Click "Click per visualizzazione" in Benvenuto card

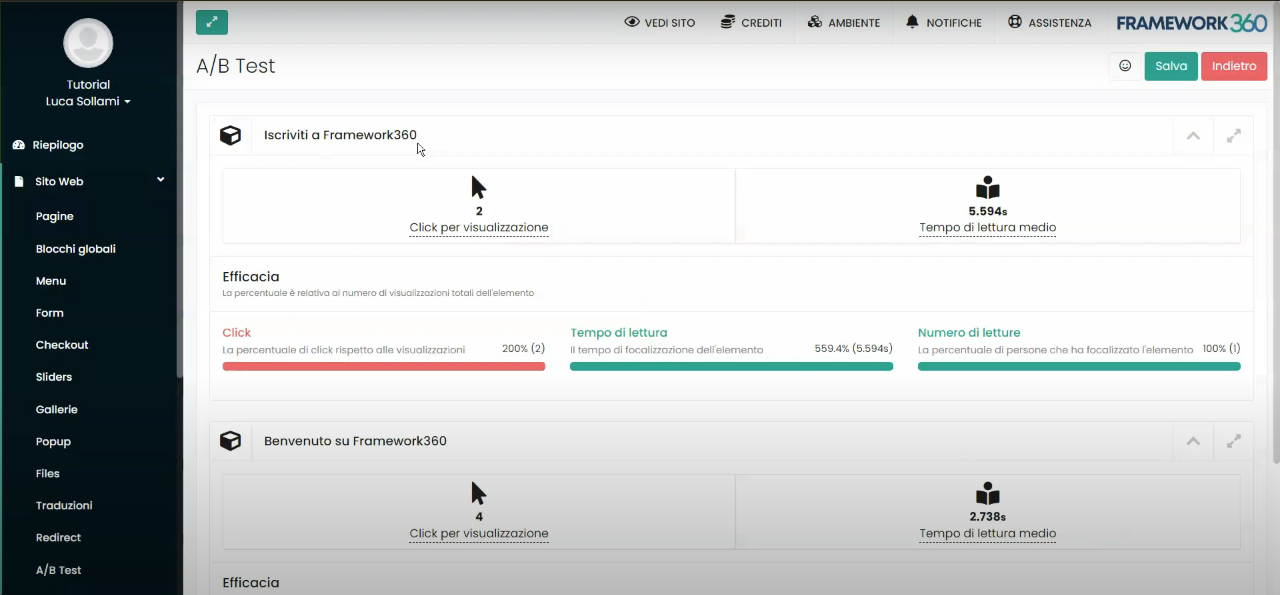[479, 534]
